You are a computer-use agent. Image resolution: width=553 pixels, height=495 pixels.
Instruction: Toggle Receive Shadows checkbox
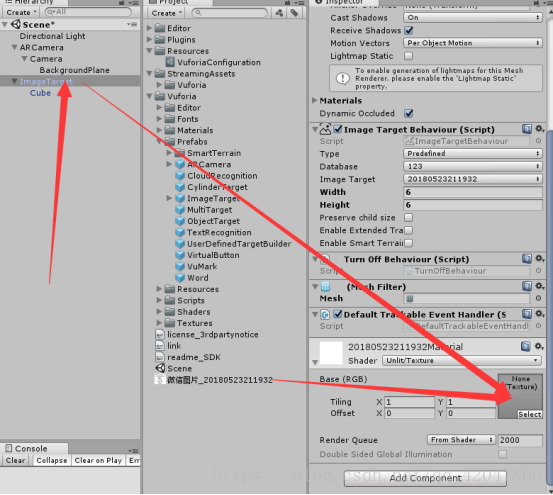409,30
